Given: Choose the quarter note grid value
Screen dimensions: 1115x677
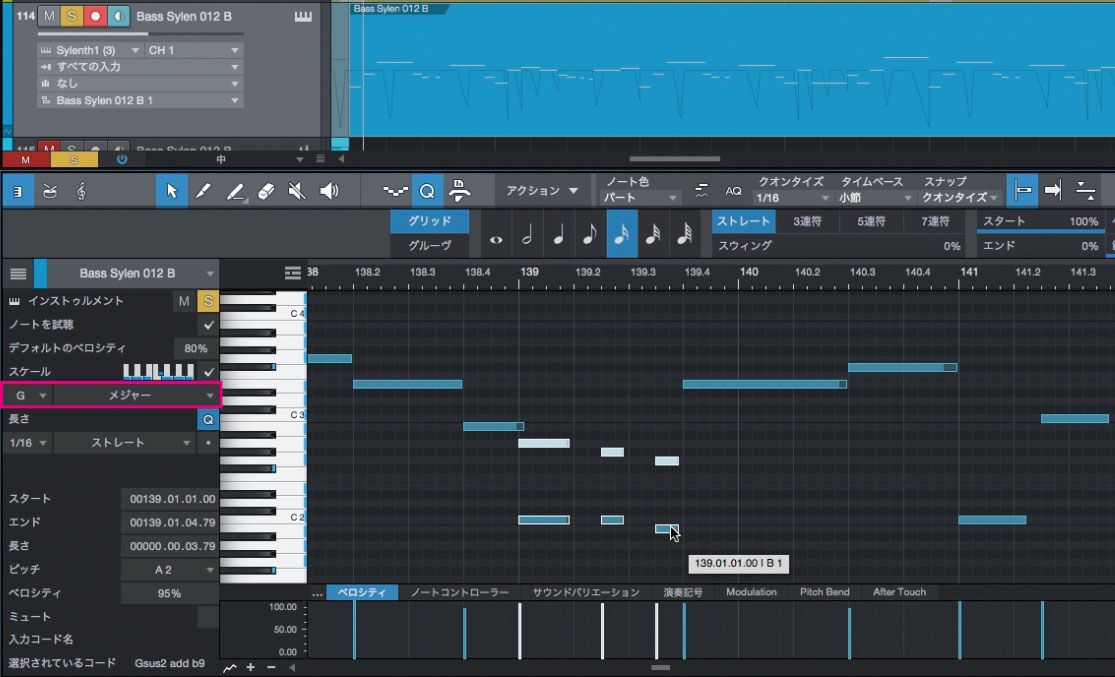Looking at the screenshot, I should click(x=559, y=234).
